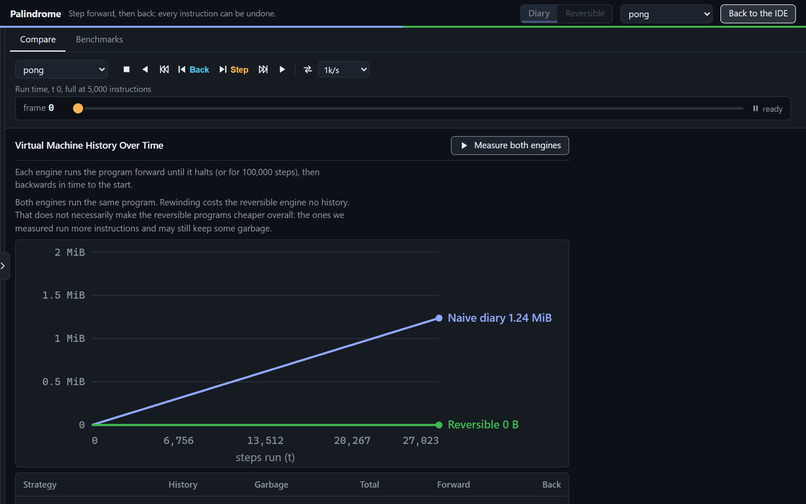
Task: Select the Compare tab
Action: [38, 40]
